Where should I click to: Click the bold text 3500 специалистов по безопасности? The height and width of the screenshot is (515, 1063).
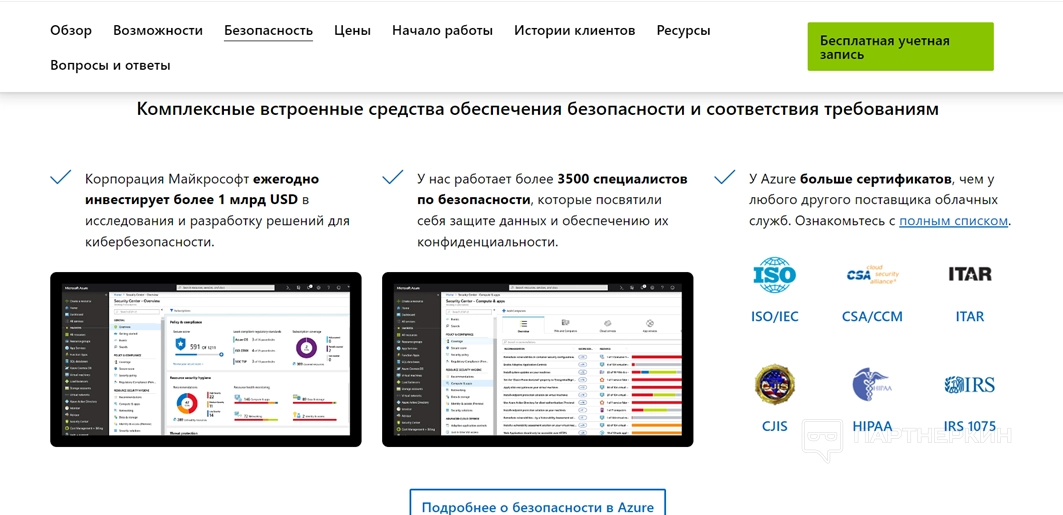[x=553, y=190]
